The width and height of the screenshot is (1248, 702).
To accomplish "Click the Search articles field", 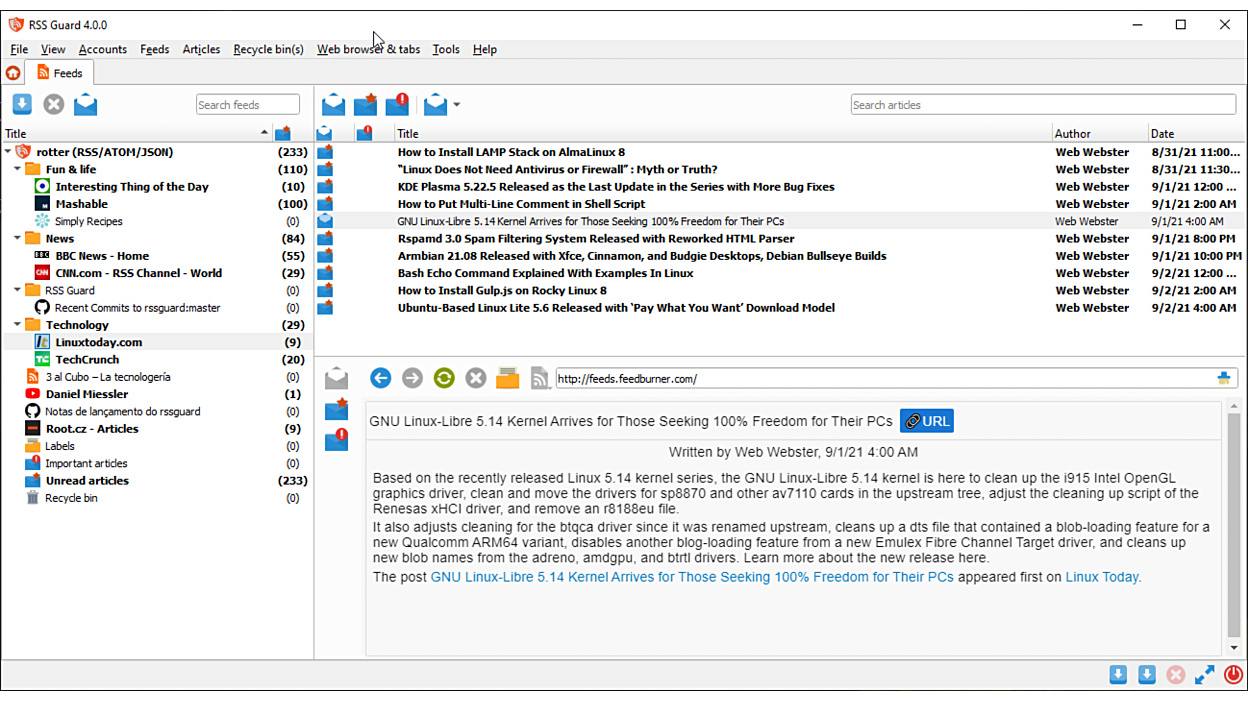I will pos(1043,105).
